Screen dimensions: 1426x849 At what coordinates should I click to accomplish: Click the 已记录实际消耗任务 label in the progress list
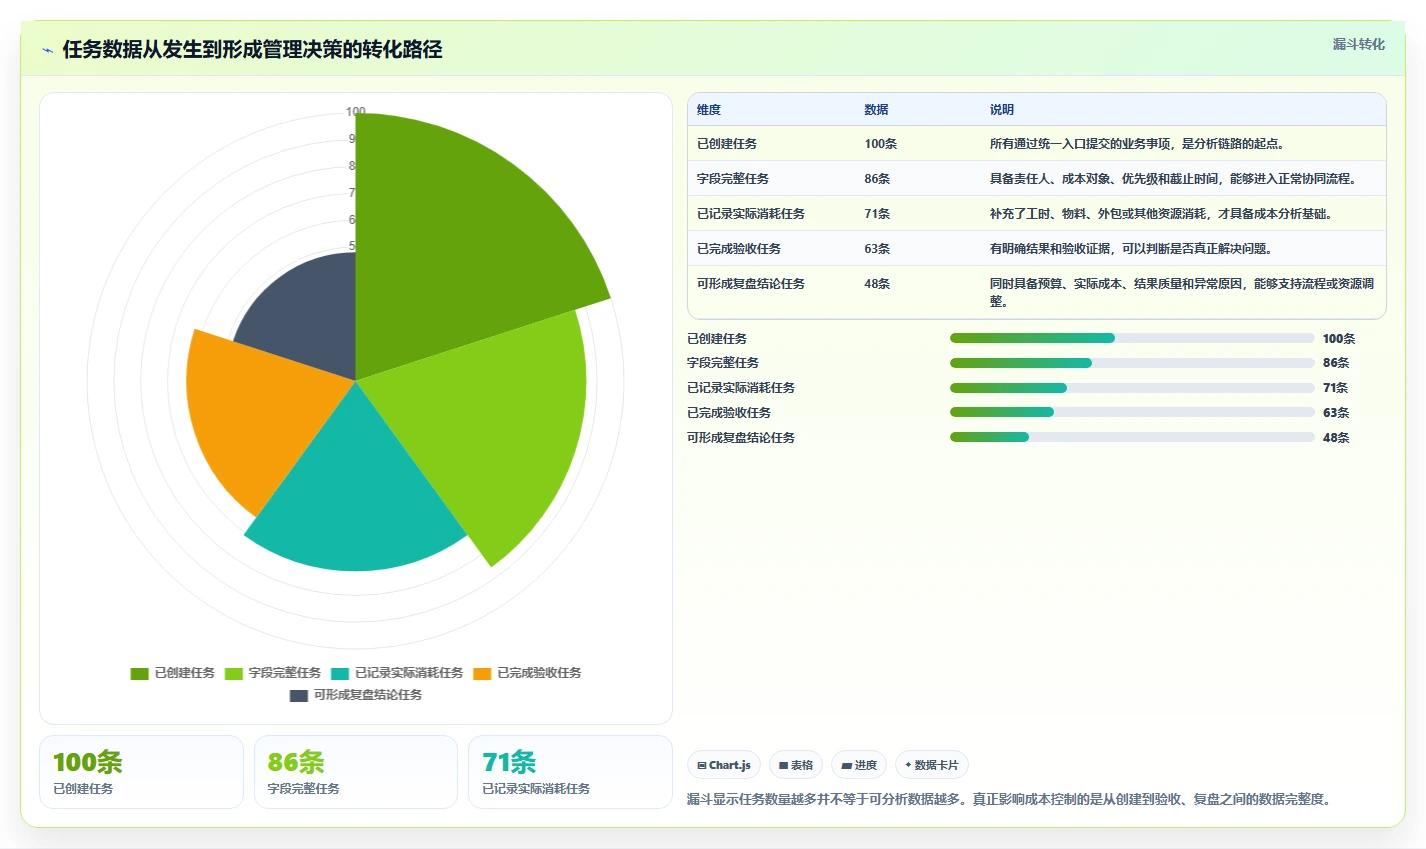click(x=741, y=388)
